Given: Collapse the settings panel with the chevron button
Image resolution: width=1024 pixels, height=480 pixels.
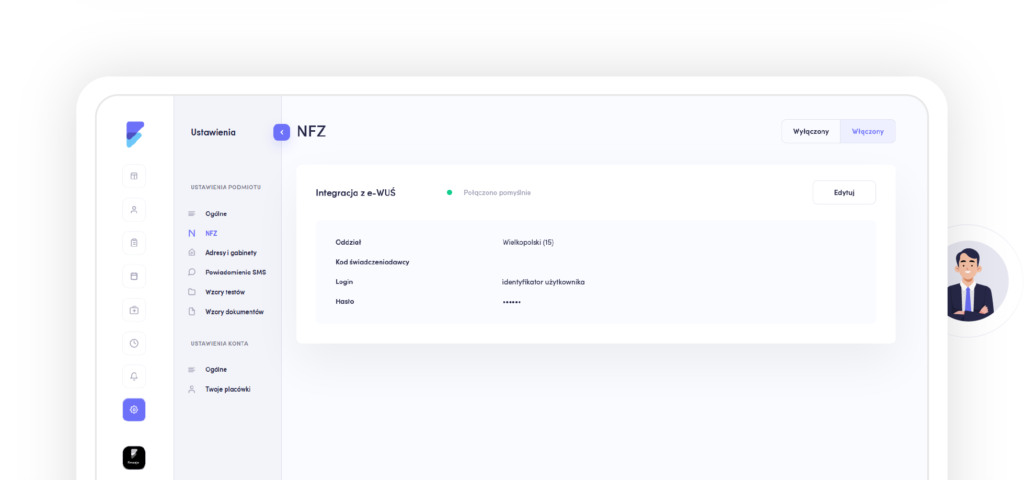Looking at the screenshot, I should point(281,132).
